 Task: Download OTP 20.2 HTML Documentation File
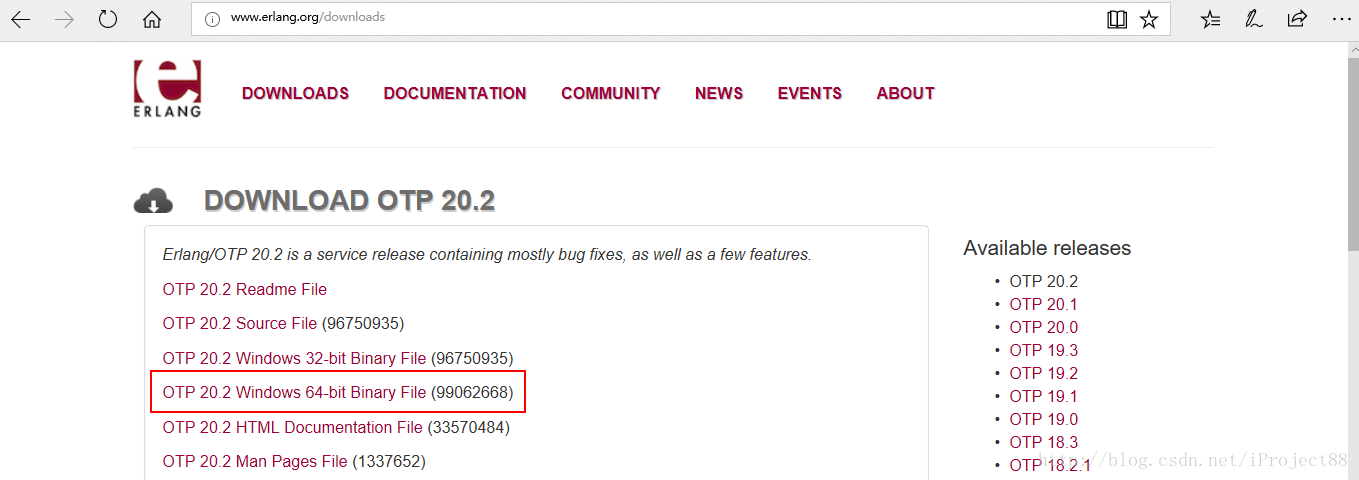pos(293,427)
